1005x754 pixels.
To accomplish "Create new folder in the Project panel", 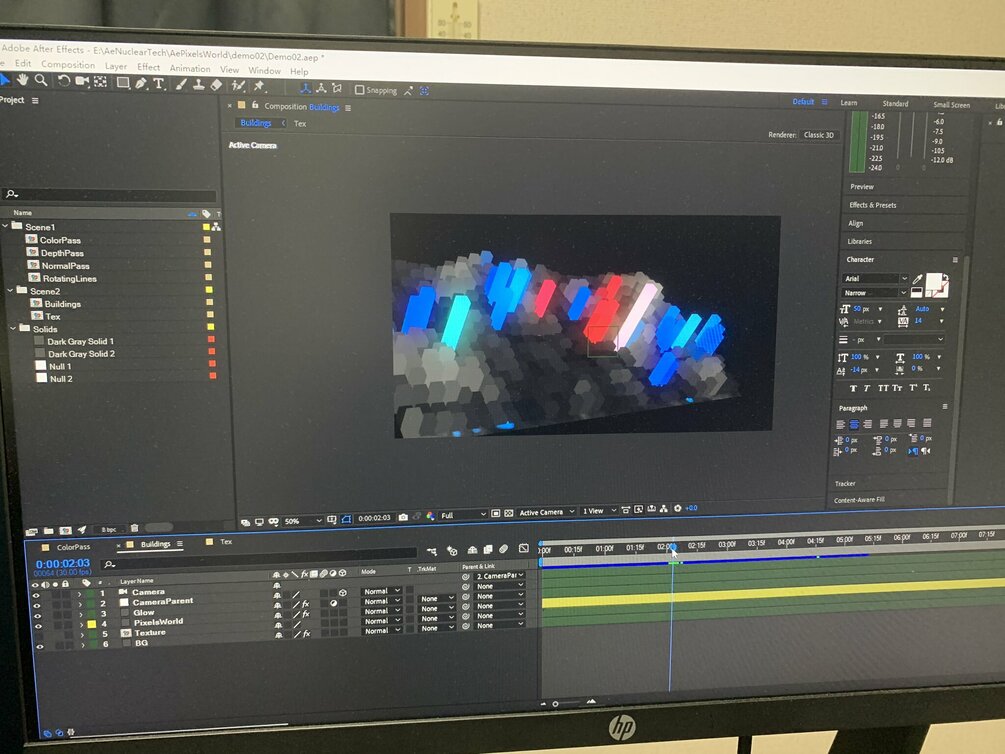I will [x=48, y=531].
